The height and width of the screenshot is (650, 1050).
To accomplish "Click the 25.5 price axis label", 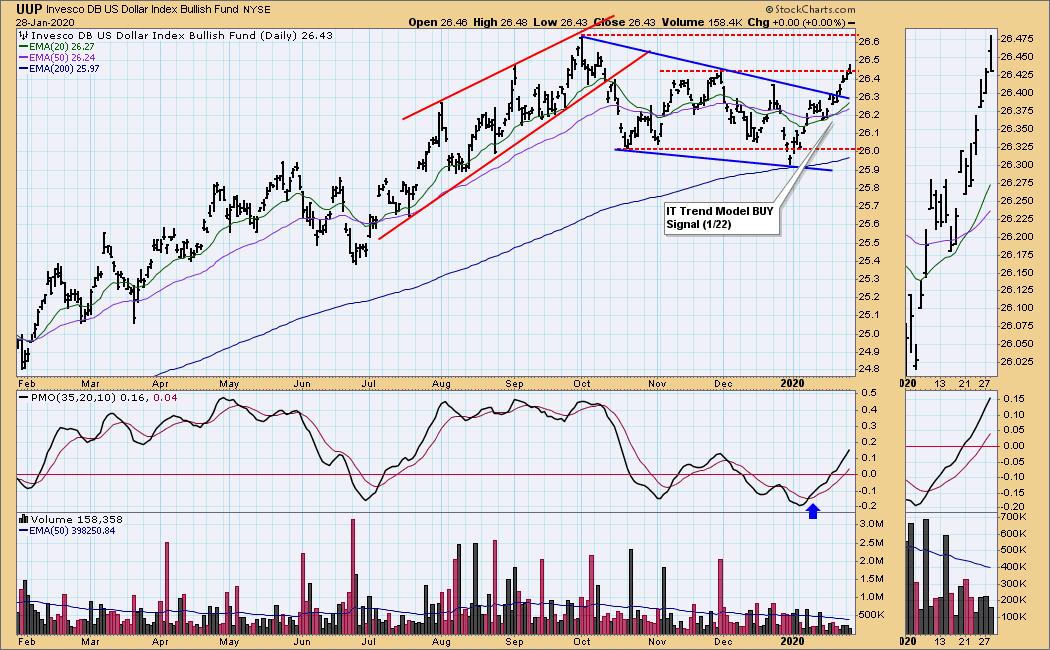I will click(869, 242).
